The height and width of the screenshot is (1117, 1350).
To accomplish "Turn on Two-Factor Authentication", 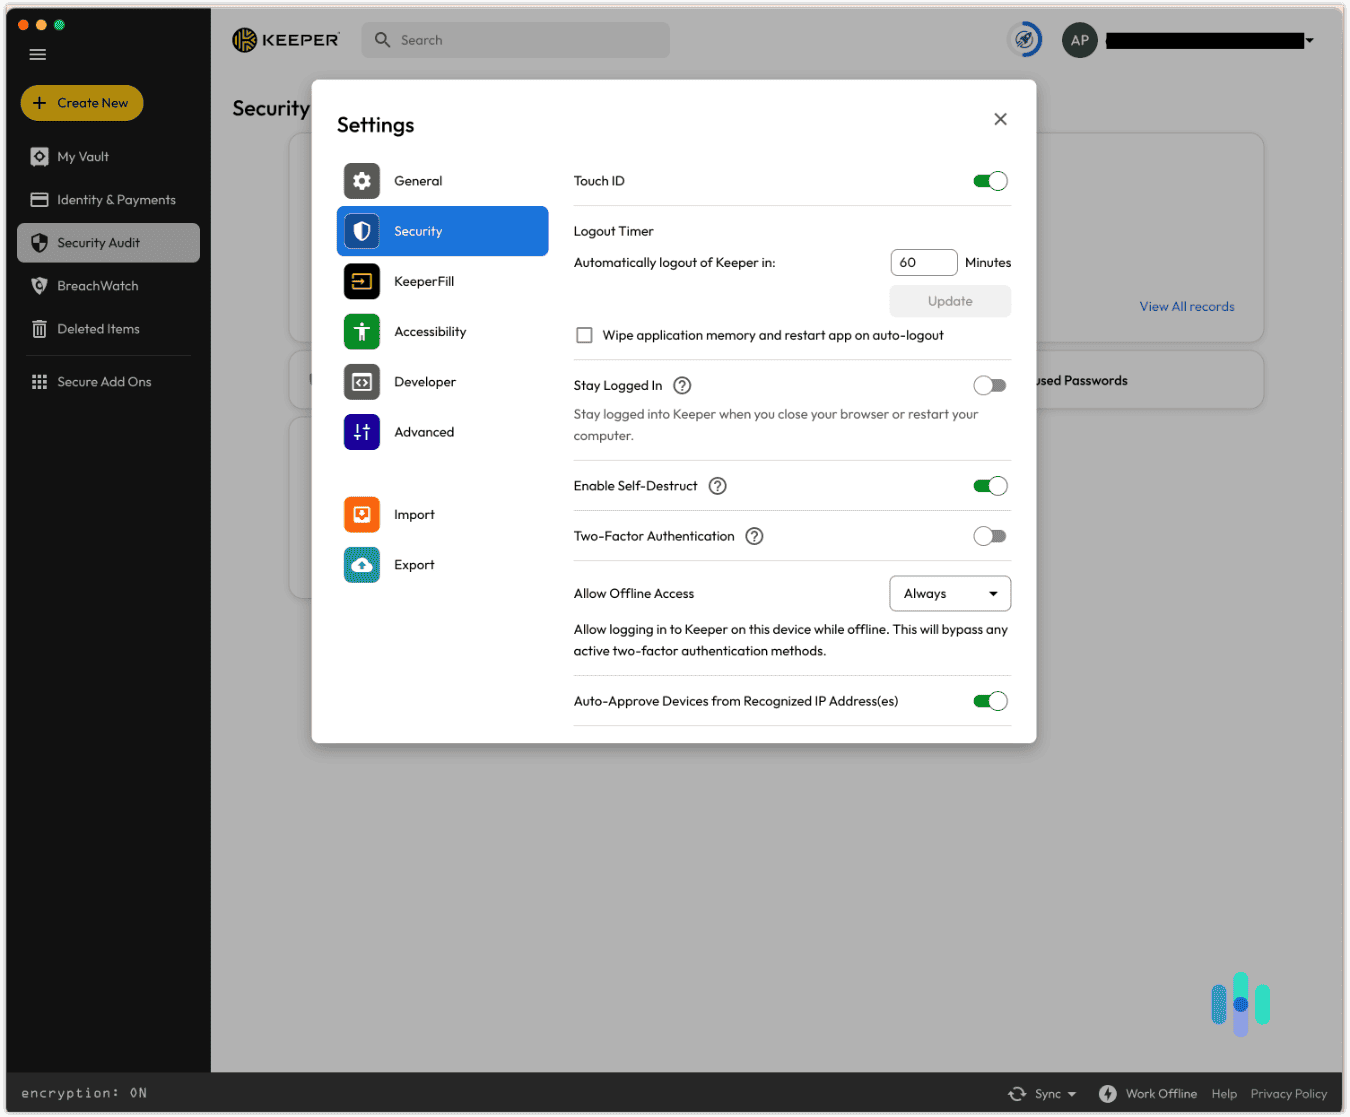I will point(990,536).
